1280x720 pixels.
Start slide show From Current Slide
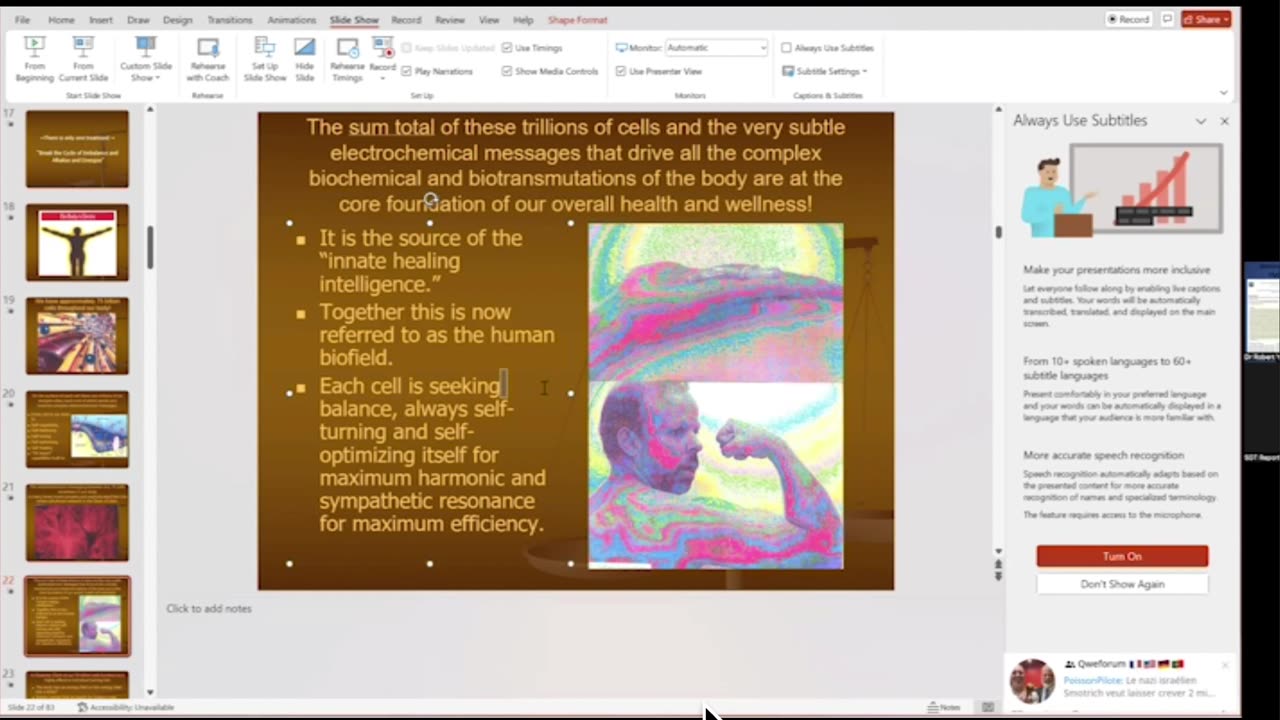click(83, 59)
